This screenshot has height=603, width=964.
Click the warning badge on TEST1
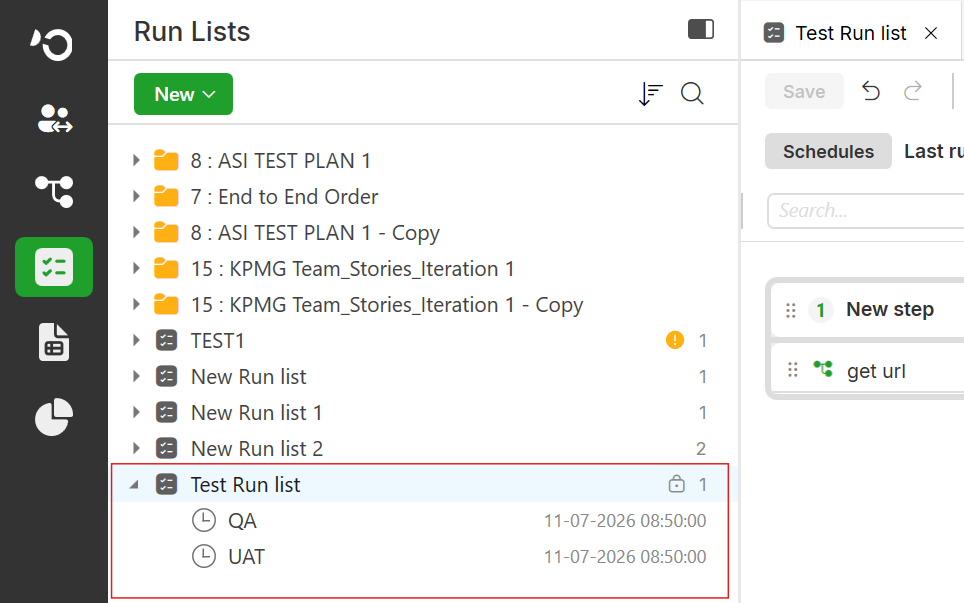click(675, 340)
